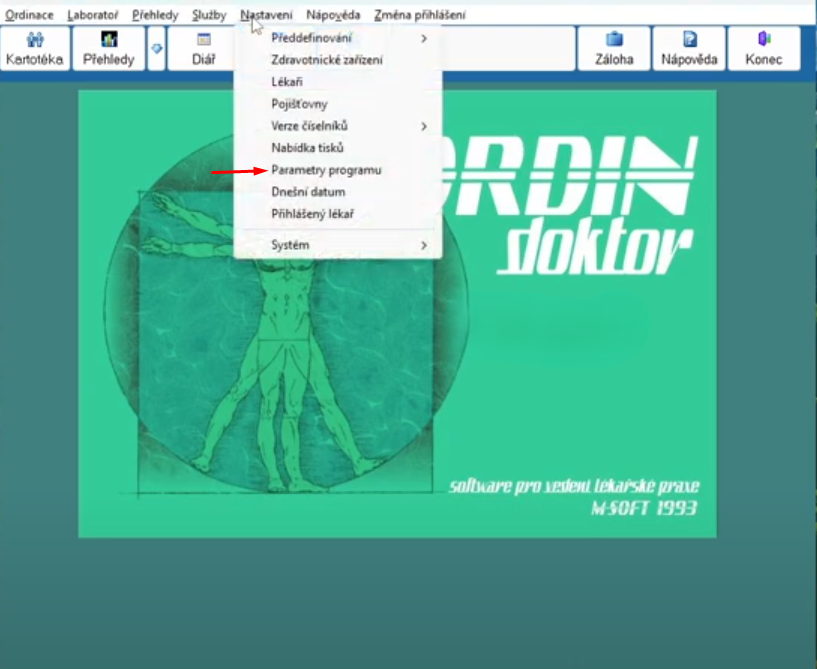Screen dimensions: 817x669
Task: Choose Přihlášený lékař menu entry
Action: pos(338,214)
